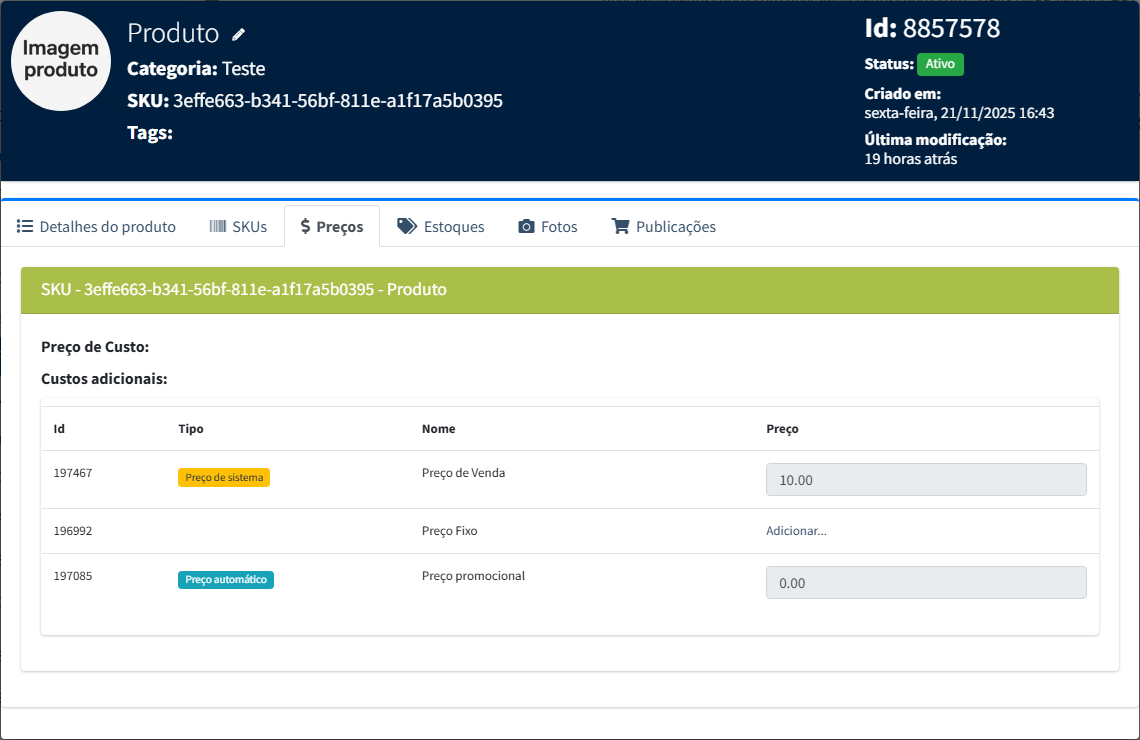Click the pencil edit icon beside Produto
The width and height of the screenshot is (1140, 740).
(238, 34)
